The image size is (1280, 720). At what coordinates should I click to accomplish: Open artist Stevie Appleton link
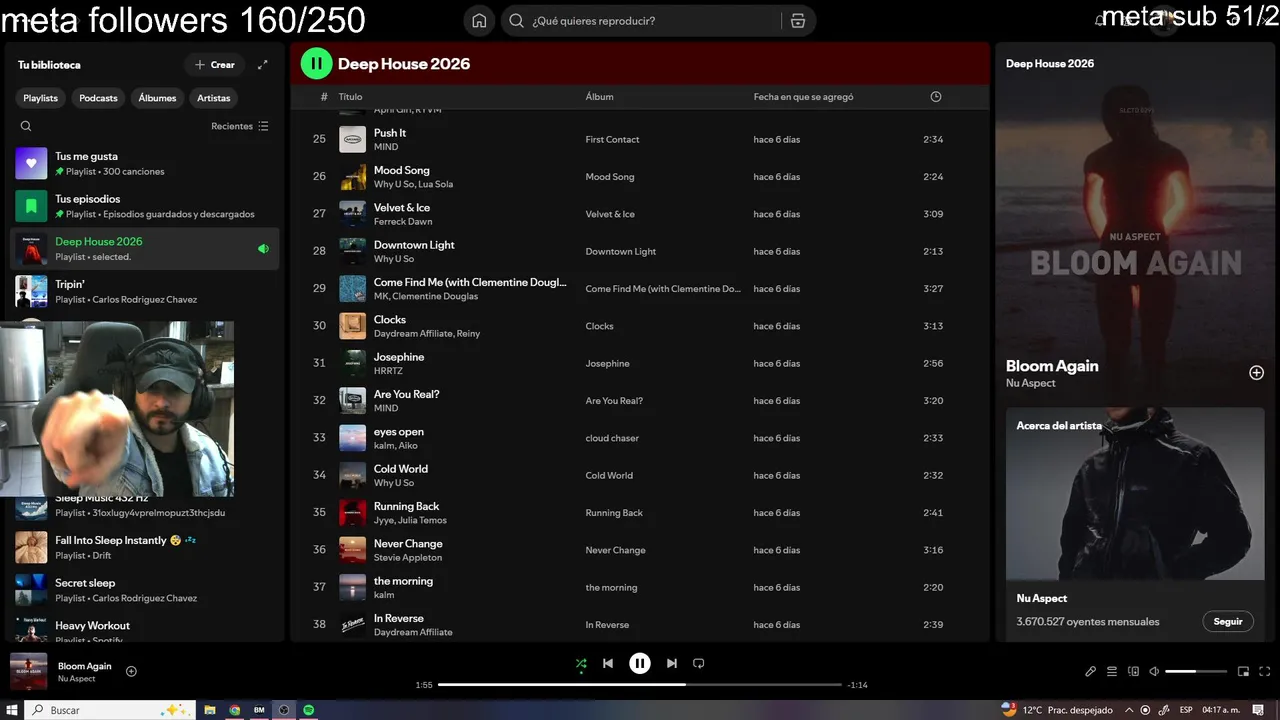point(408,558)
